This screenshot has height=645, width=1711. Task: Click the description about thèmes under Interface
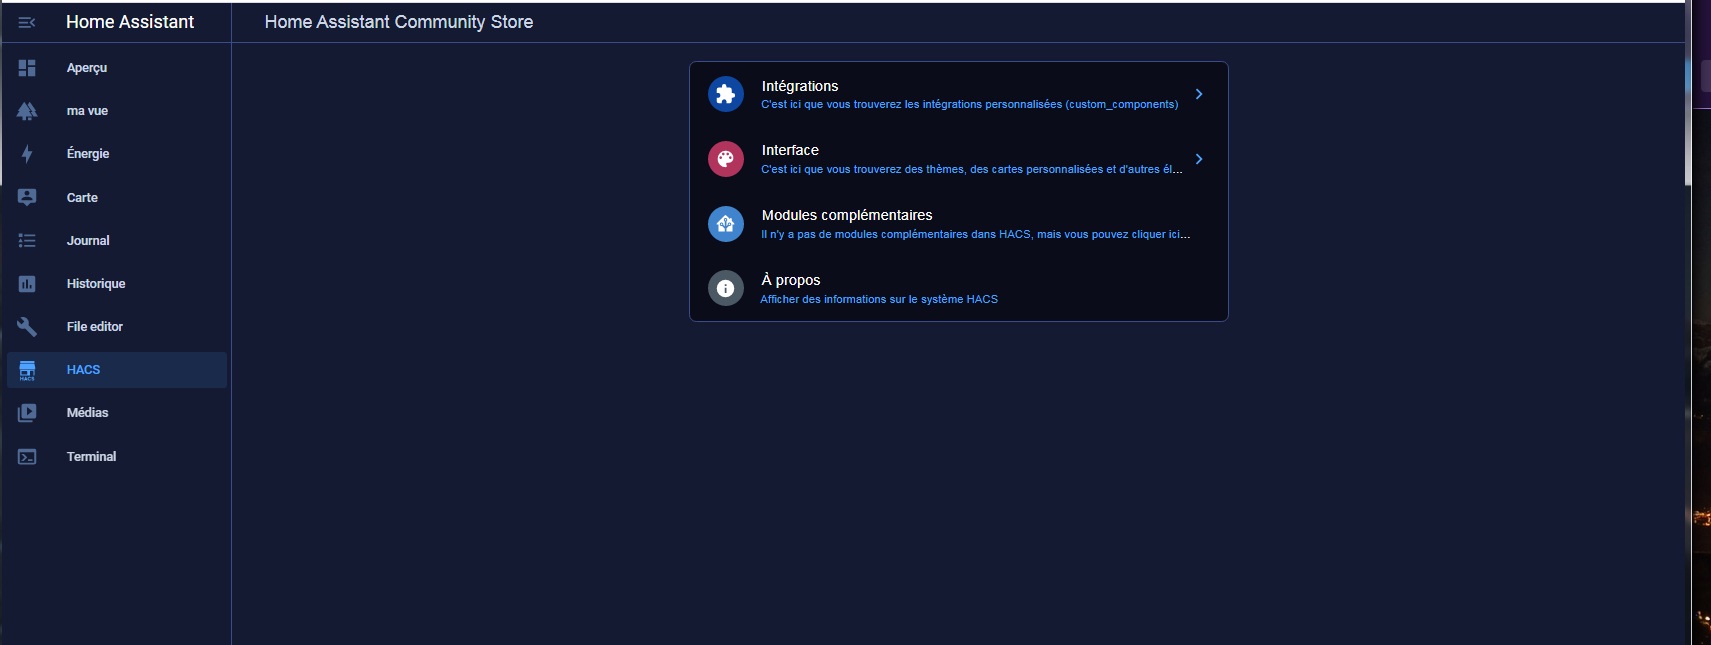click(x=971, y=169)
